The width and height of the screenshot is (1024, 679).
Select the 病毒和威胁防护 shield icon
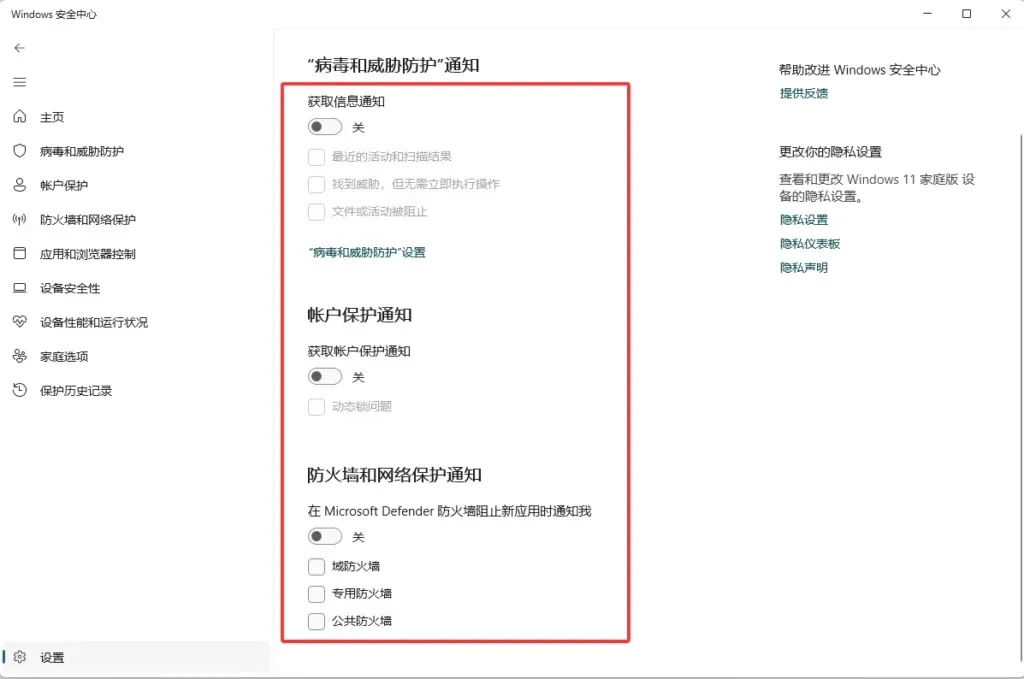[x=20, y=151]
